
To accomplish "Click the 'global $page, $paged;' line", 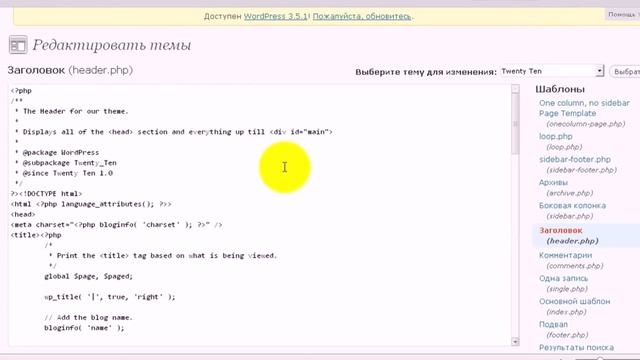I will tap(89, 276).
